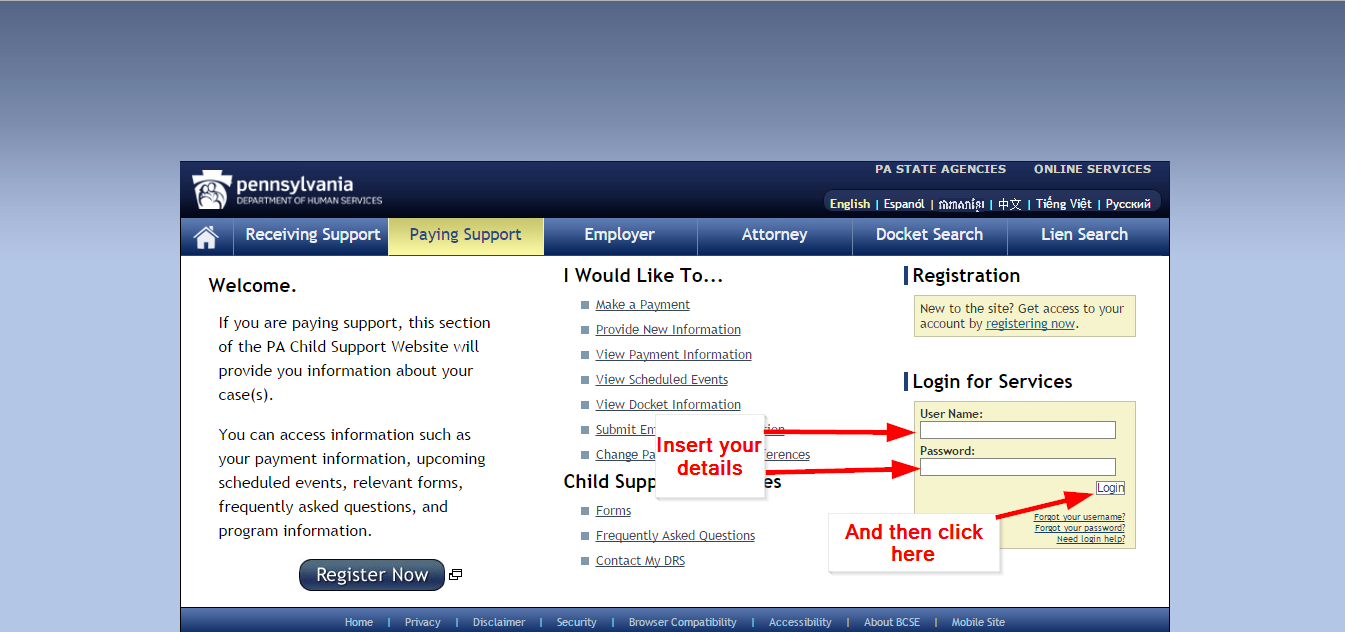The width and height of the screenshot is (1345, 632).
Task: Open View Docket Information link
Action: pos(668,405)
